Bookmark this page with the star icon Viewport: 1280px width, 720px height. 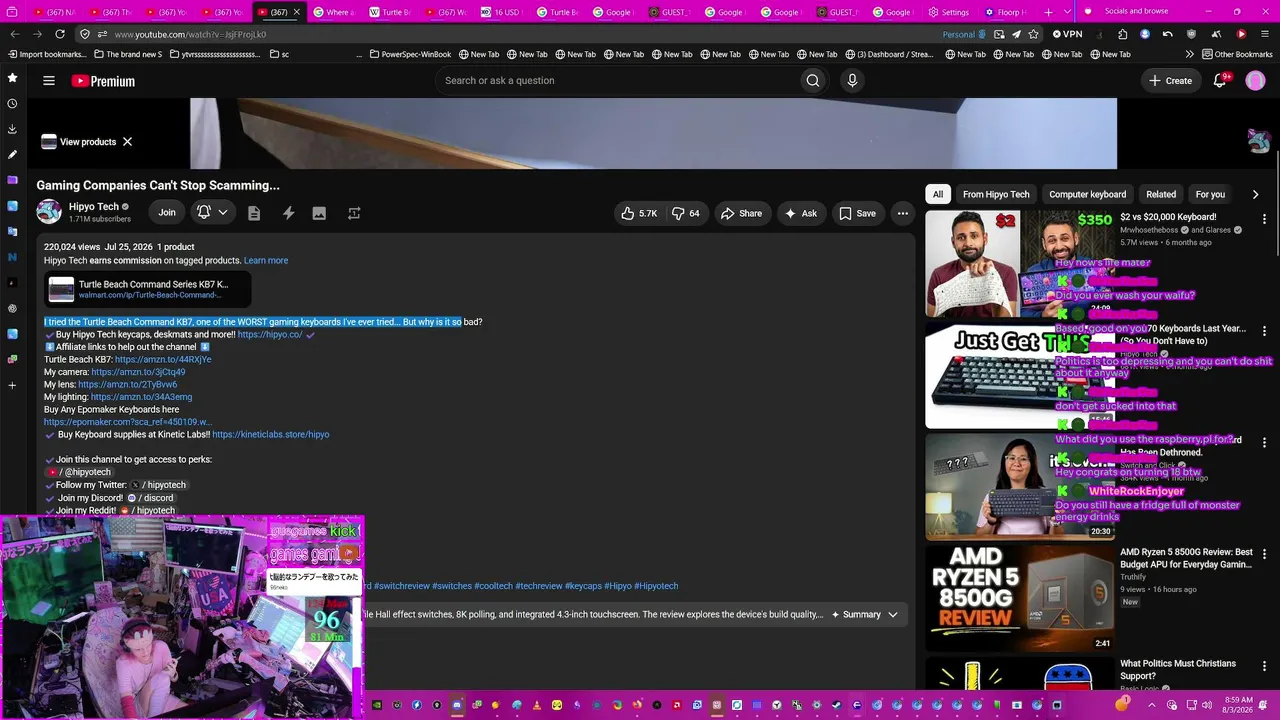(1033, 34)
